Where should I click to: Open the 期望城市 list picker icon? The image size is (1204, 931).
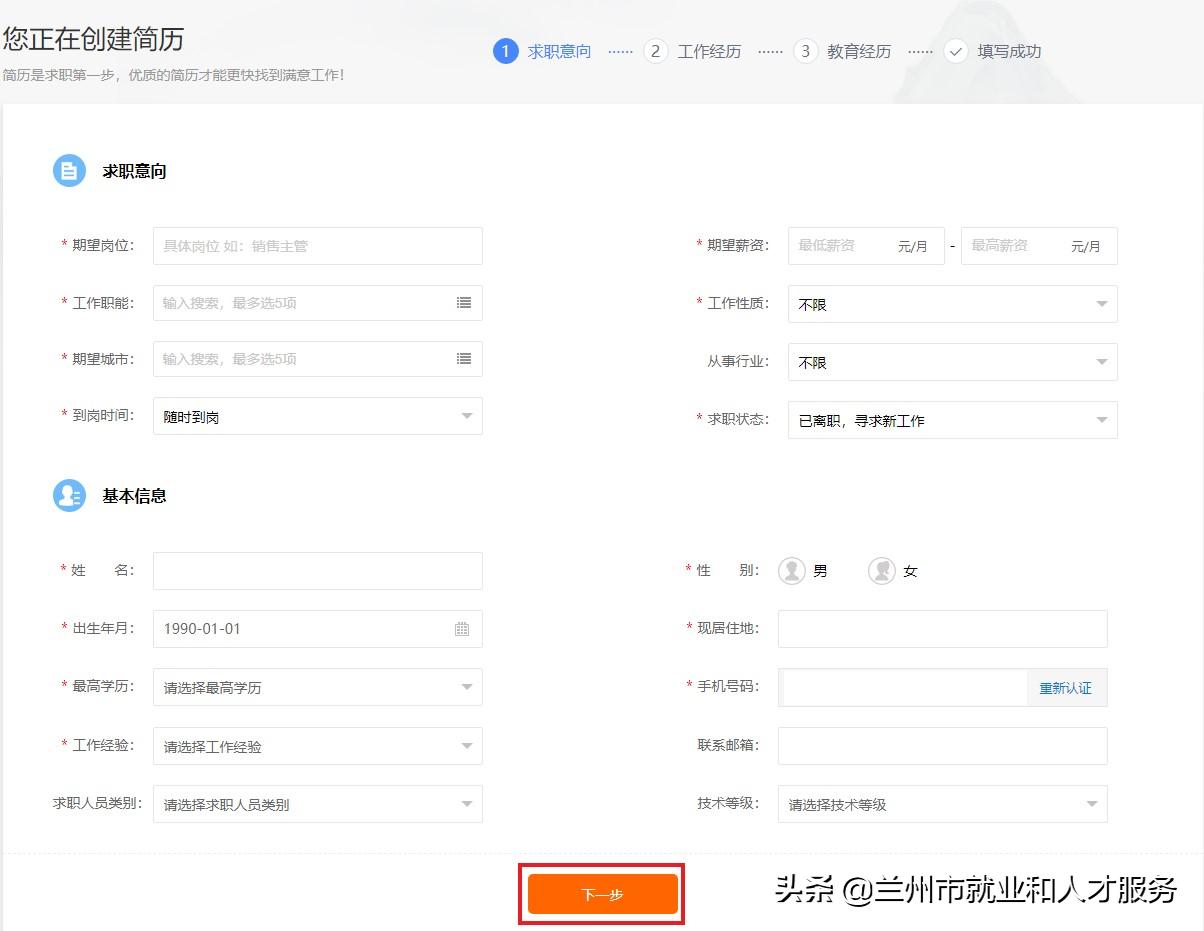coord(463,359)
